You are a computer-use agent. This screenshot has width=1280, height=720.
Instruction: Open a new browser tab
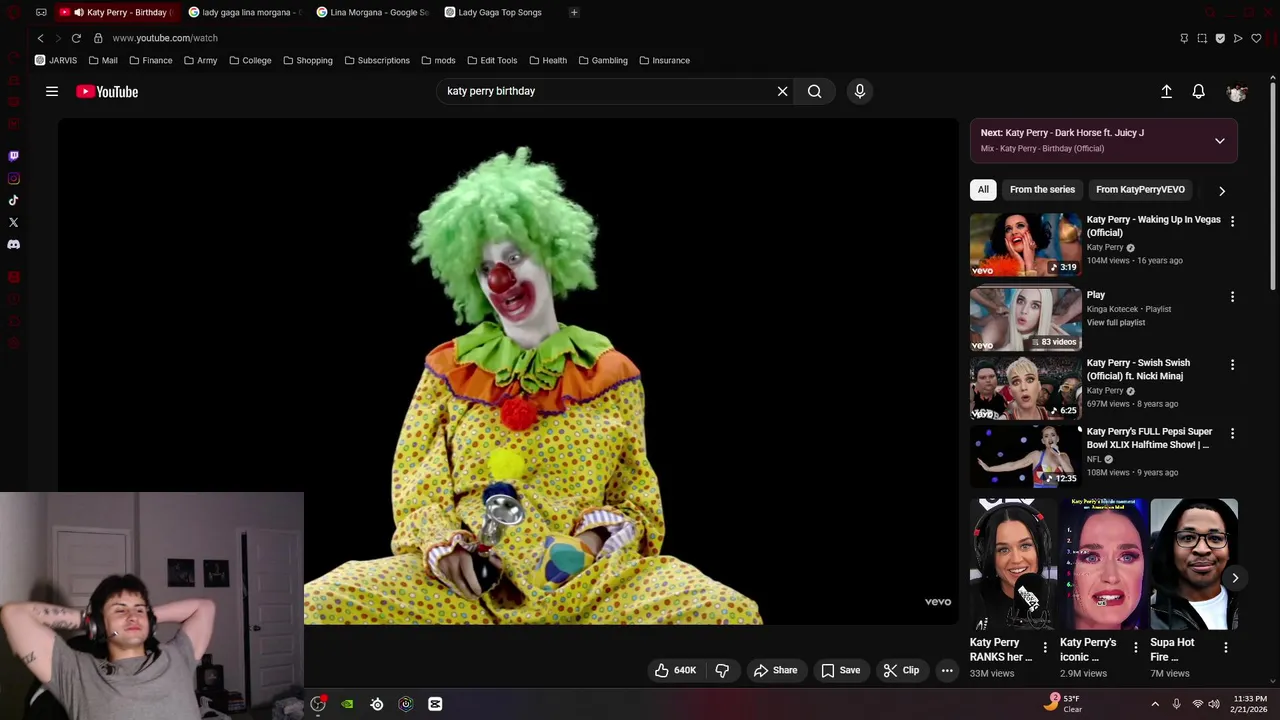[574, 13]
